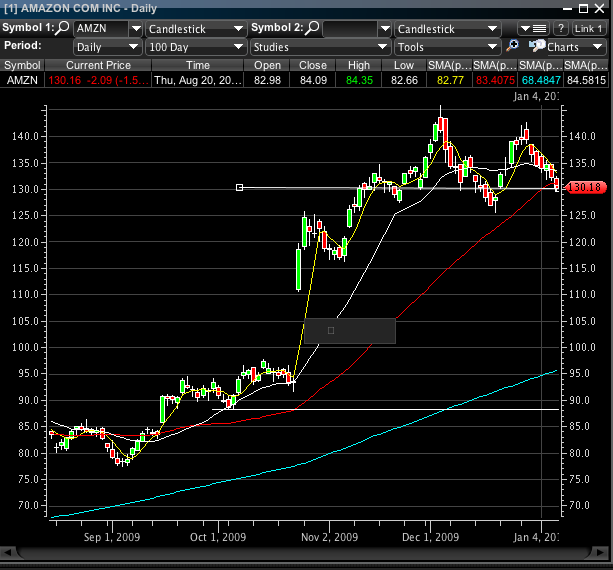Click the Link 1 button
Image resolution: width=613 pixels, height=570 pixels.
coord(590,29)
